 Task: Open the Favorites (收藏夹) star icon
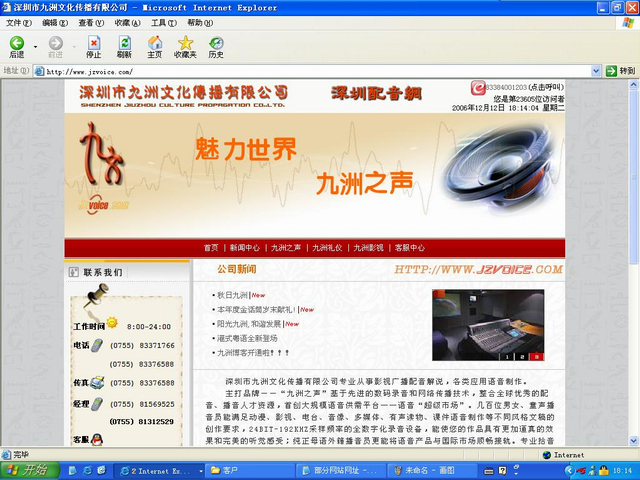click(185, 46)
